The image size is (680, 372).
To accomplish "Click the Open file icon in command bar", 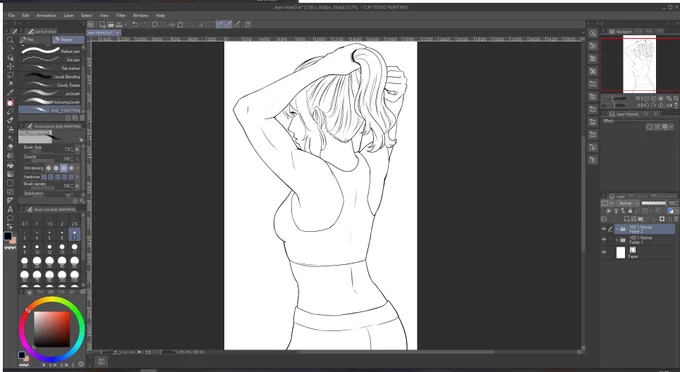I will [x=111, y=24].
